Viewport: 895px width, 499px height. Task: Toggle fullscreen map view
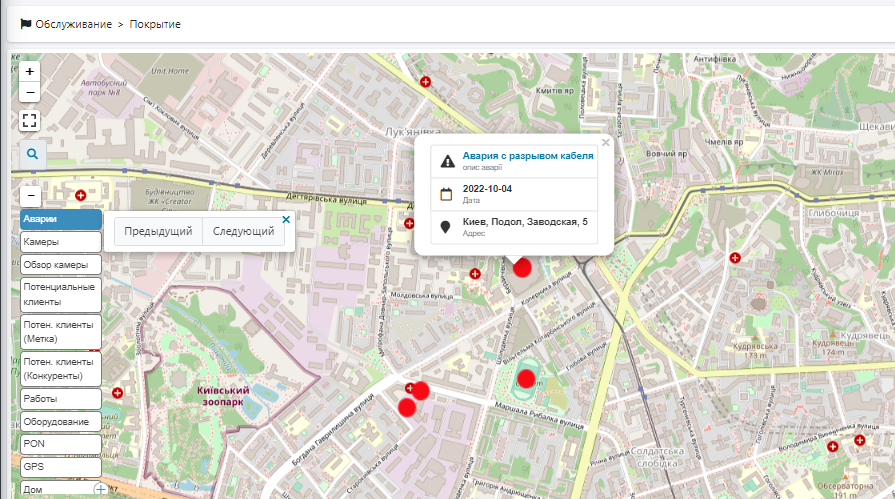(x=30, y=121)
